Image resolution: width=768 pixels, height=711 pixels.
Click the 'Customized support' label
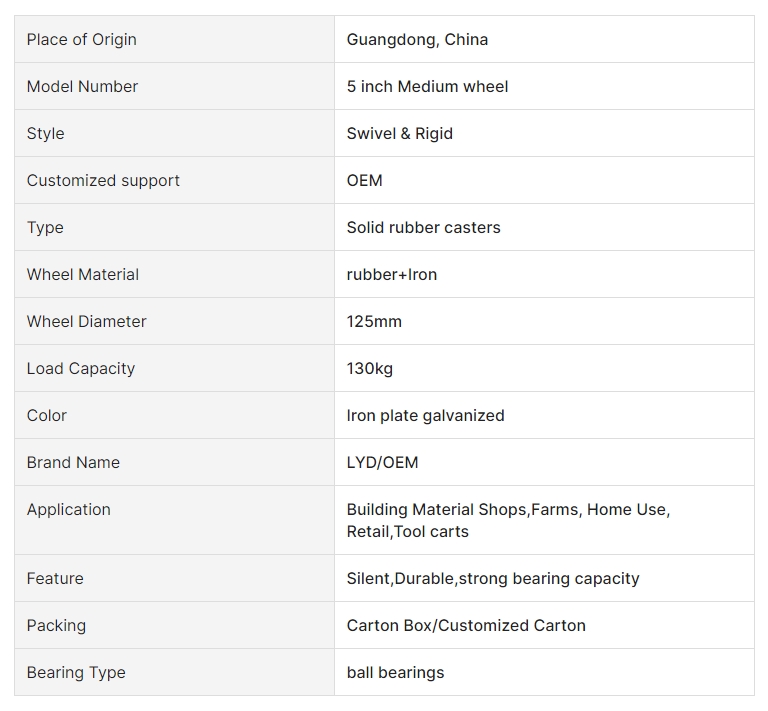click(x=103, y=180)
